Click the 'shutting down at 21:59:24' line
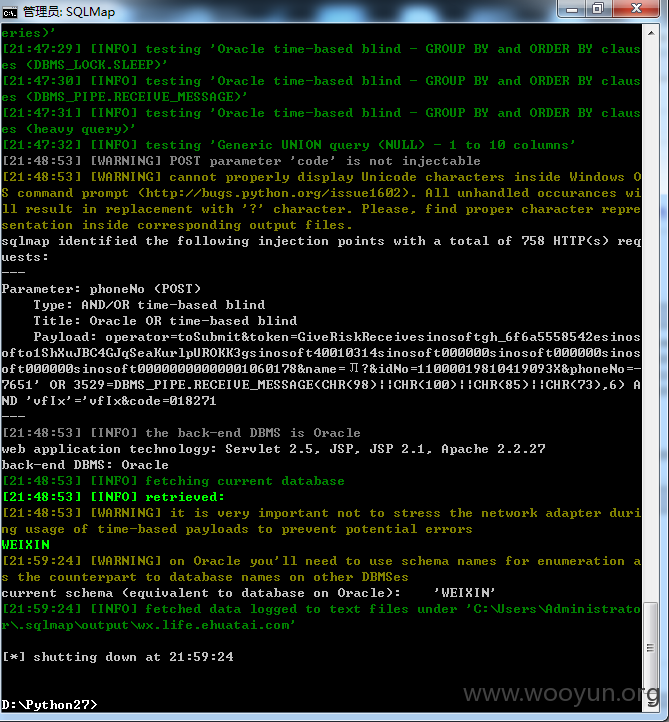 coord(117,657)
